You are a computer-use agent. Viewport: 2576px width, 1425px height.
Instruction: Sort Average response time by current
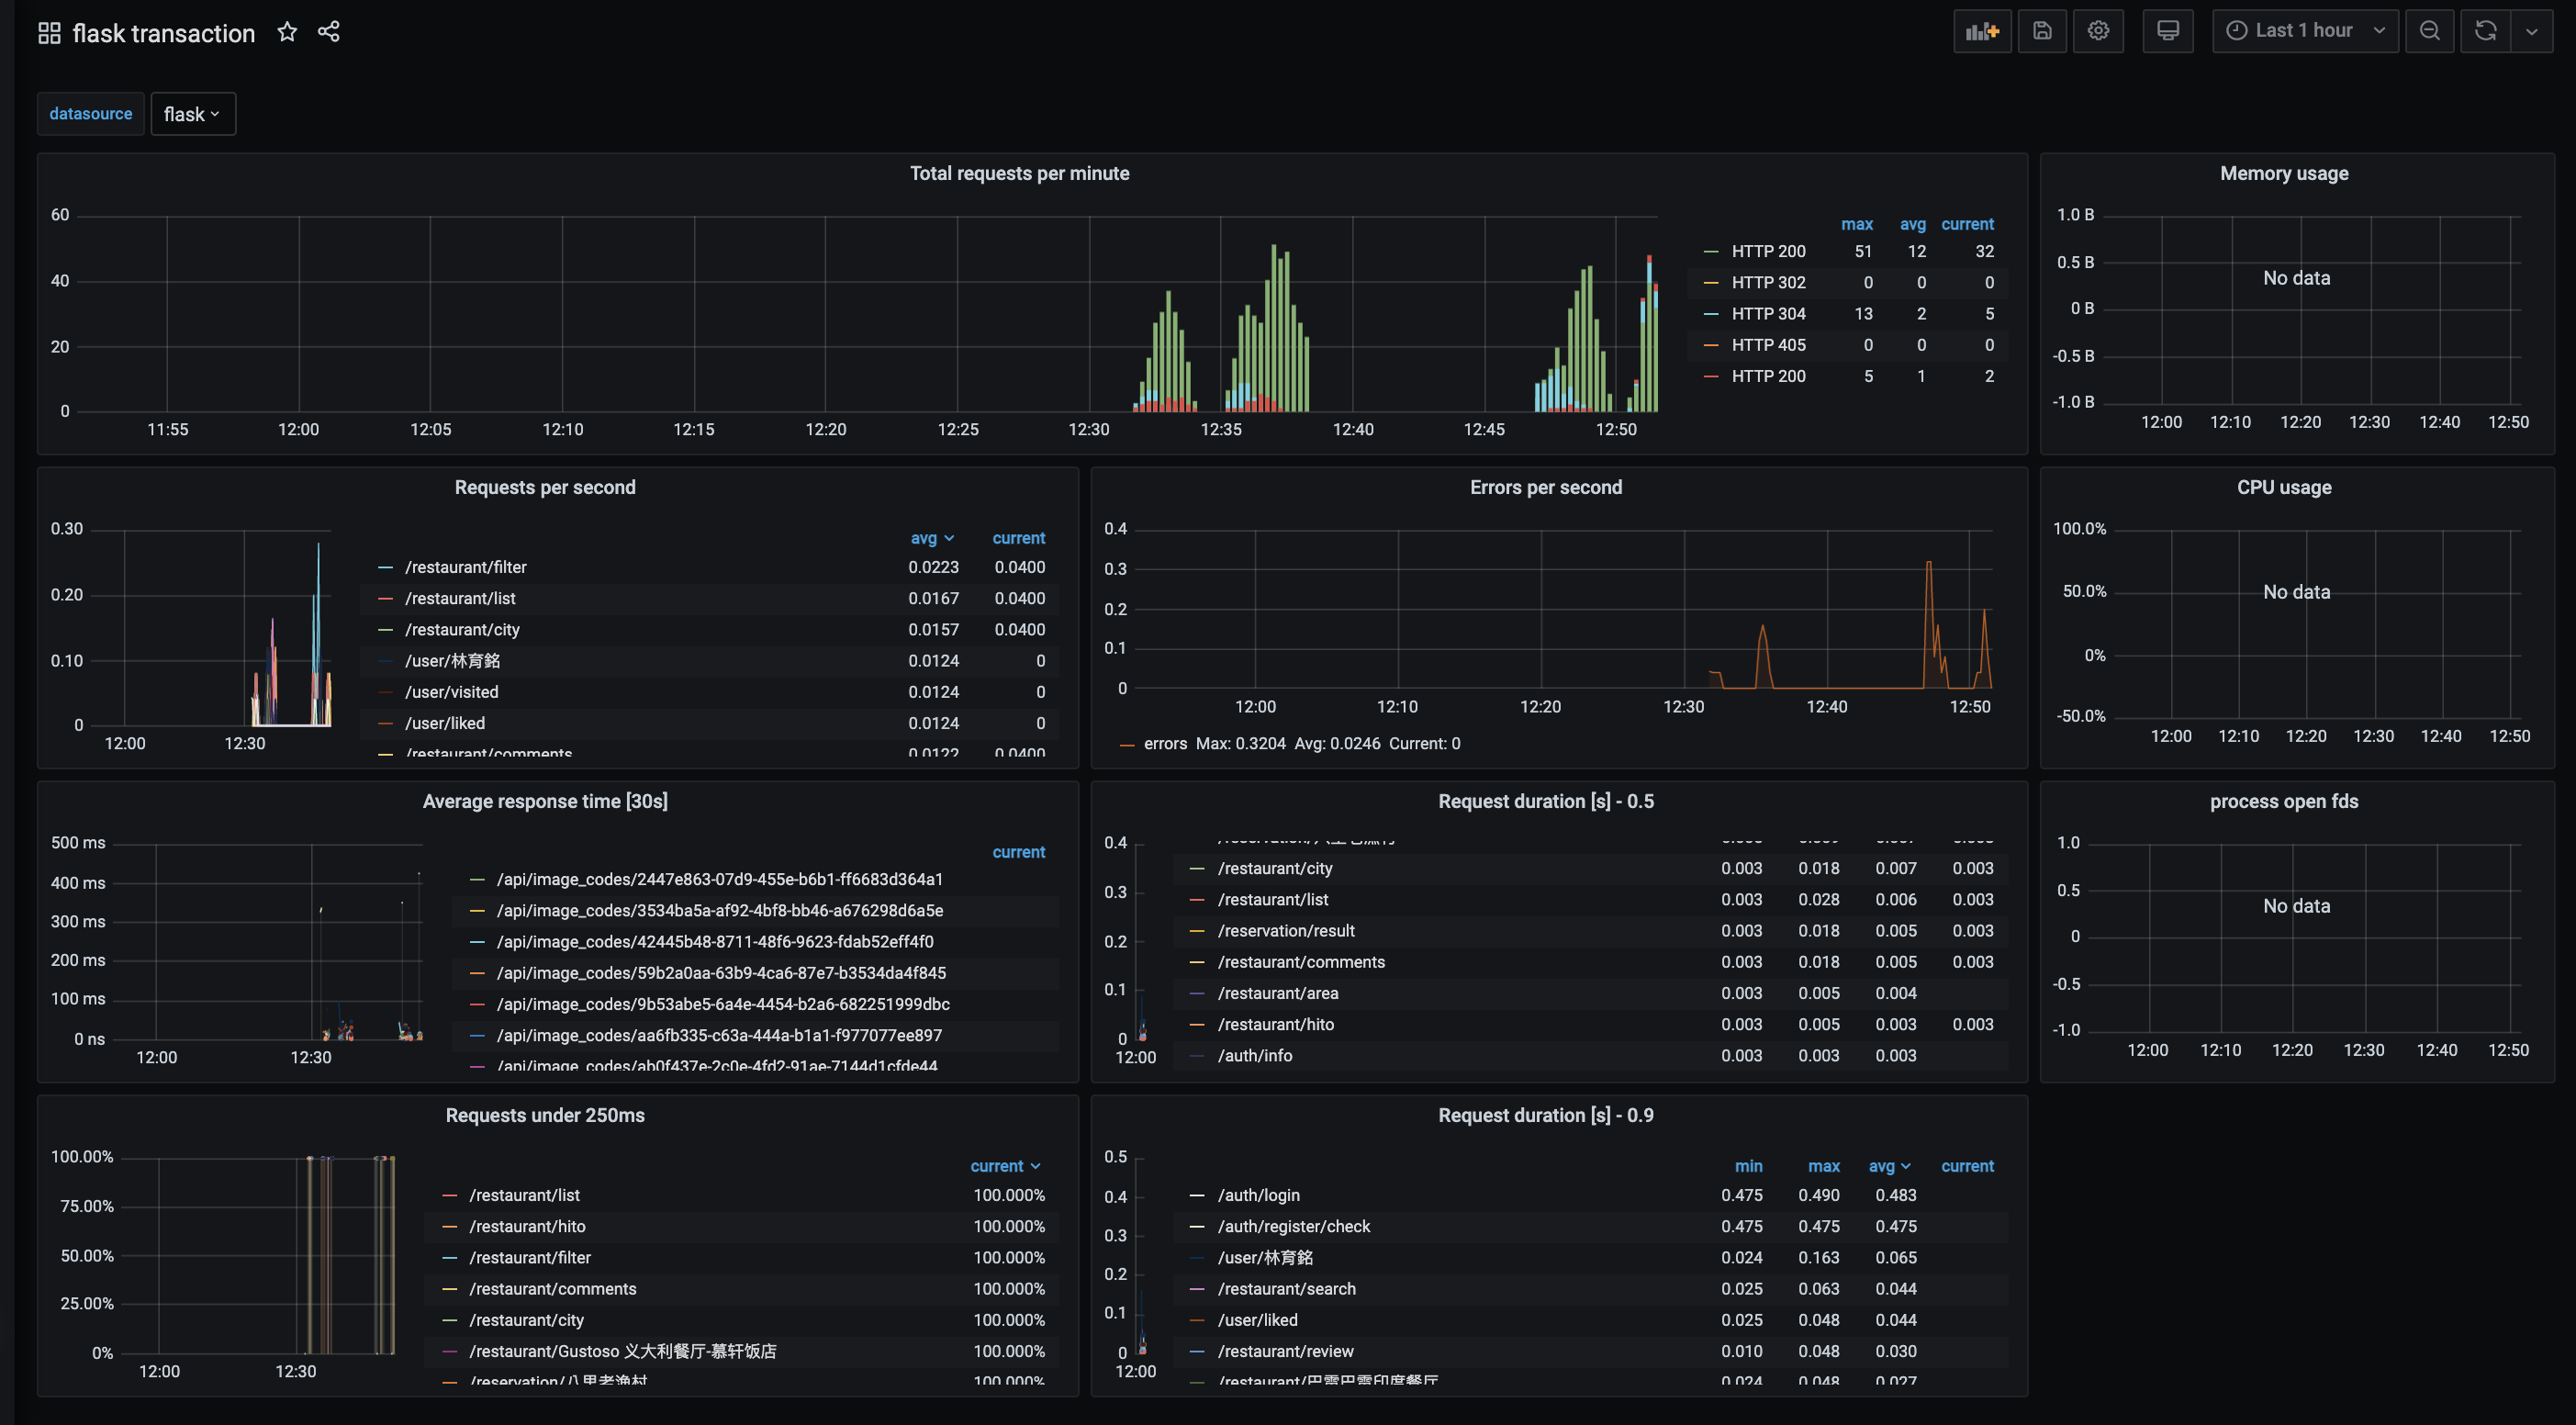(x=1018, y=852)
